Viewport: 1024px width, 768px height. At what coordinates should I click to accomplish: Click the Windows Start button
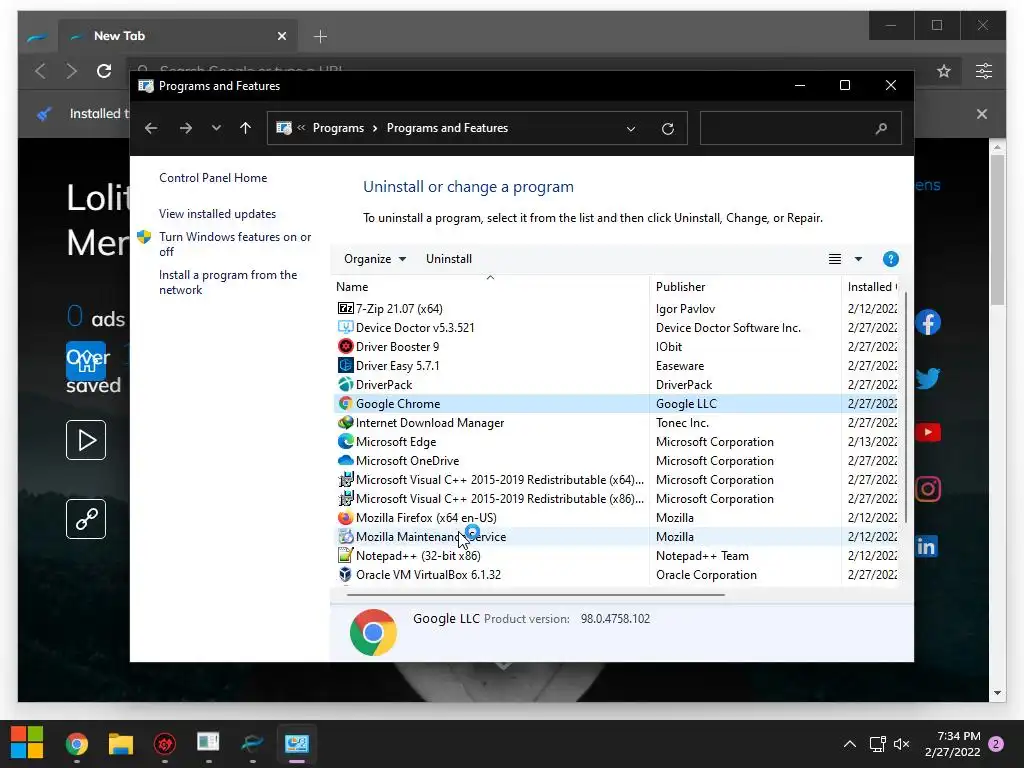(x=27, y=743)
